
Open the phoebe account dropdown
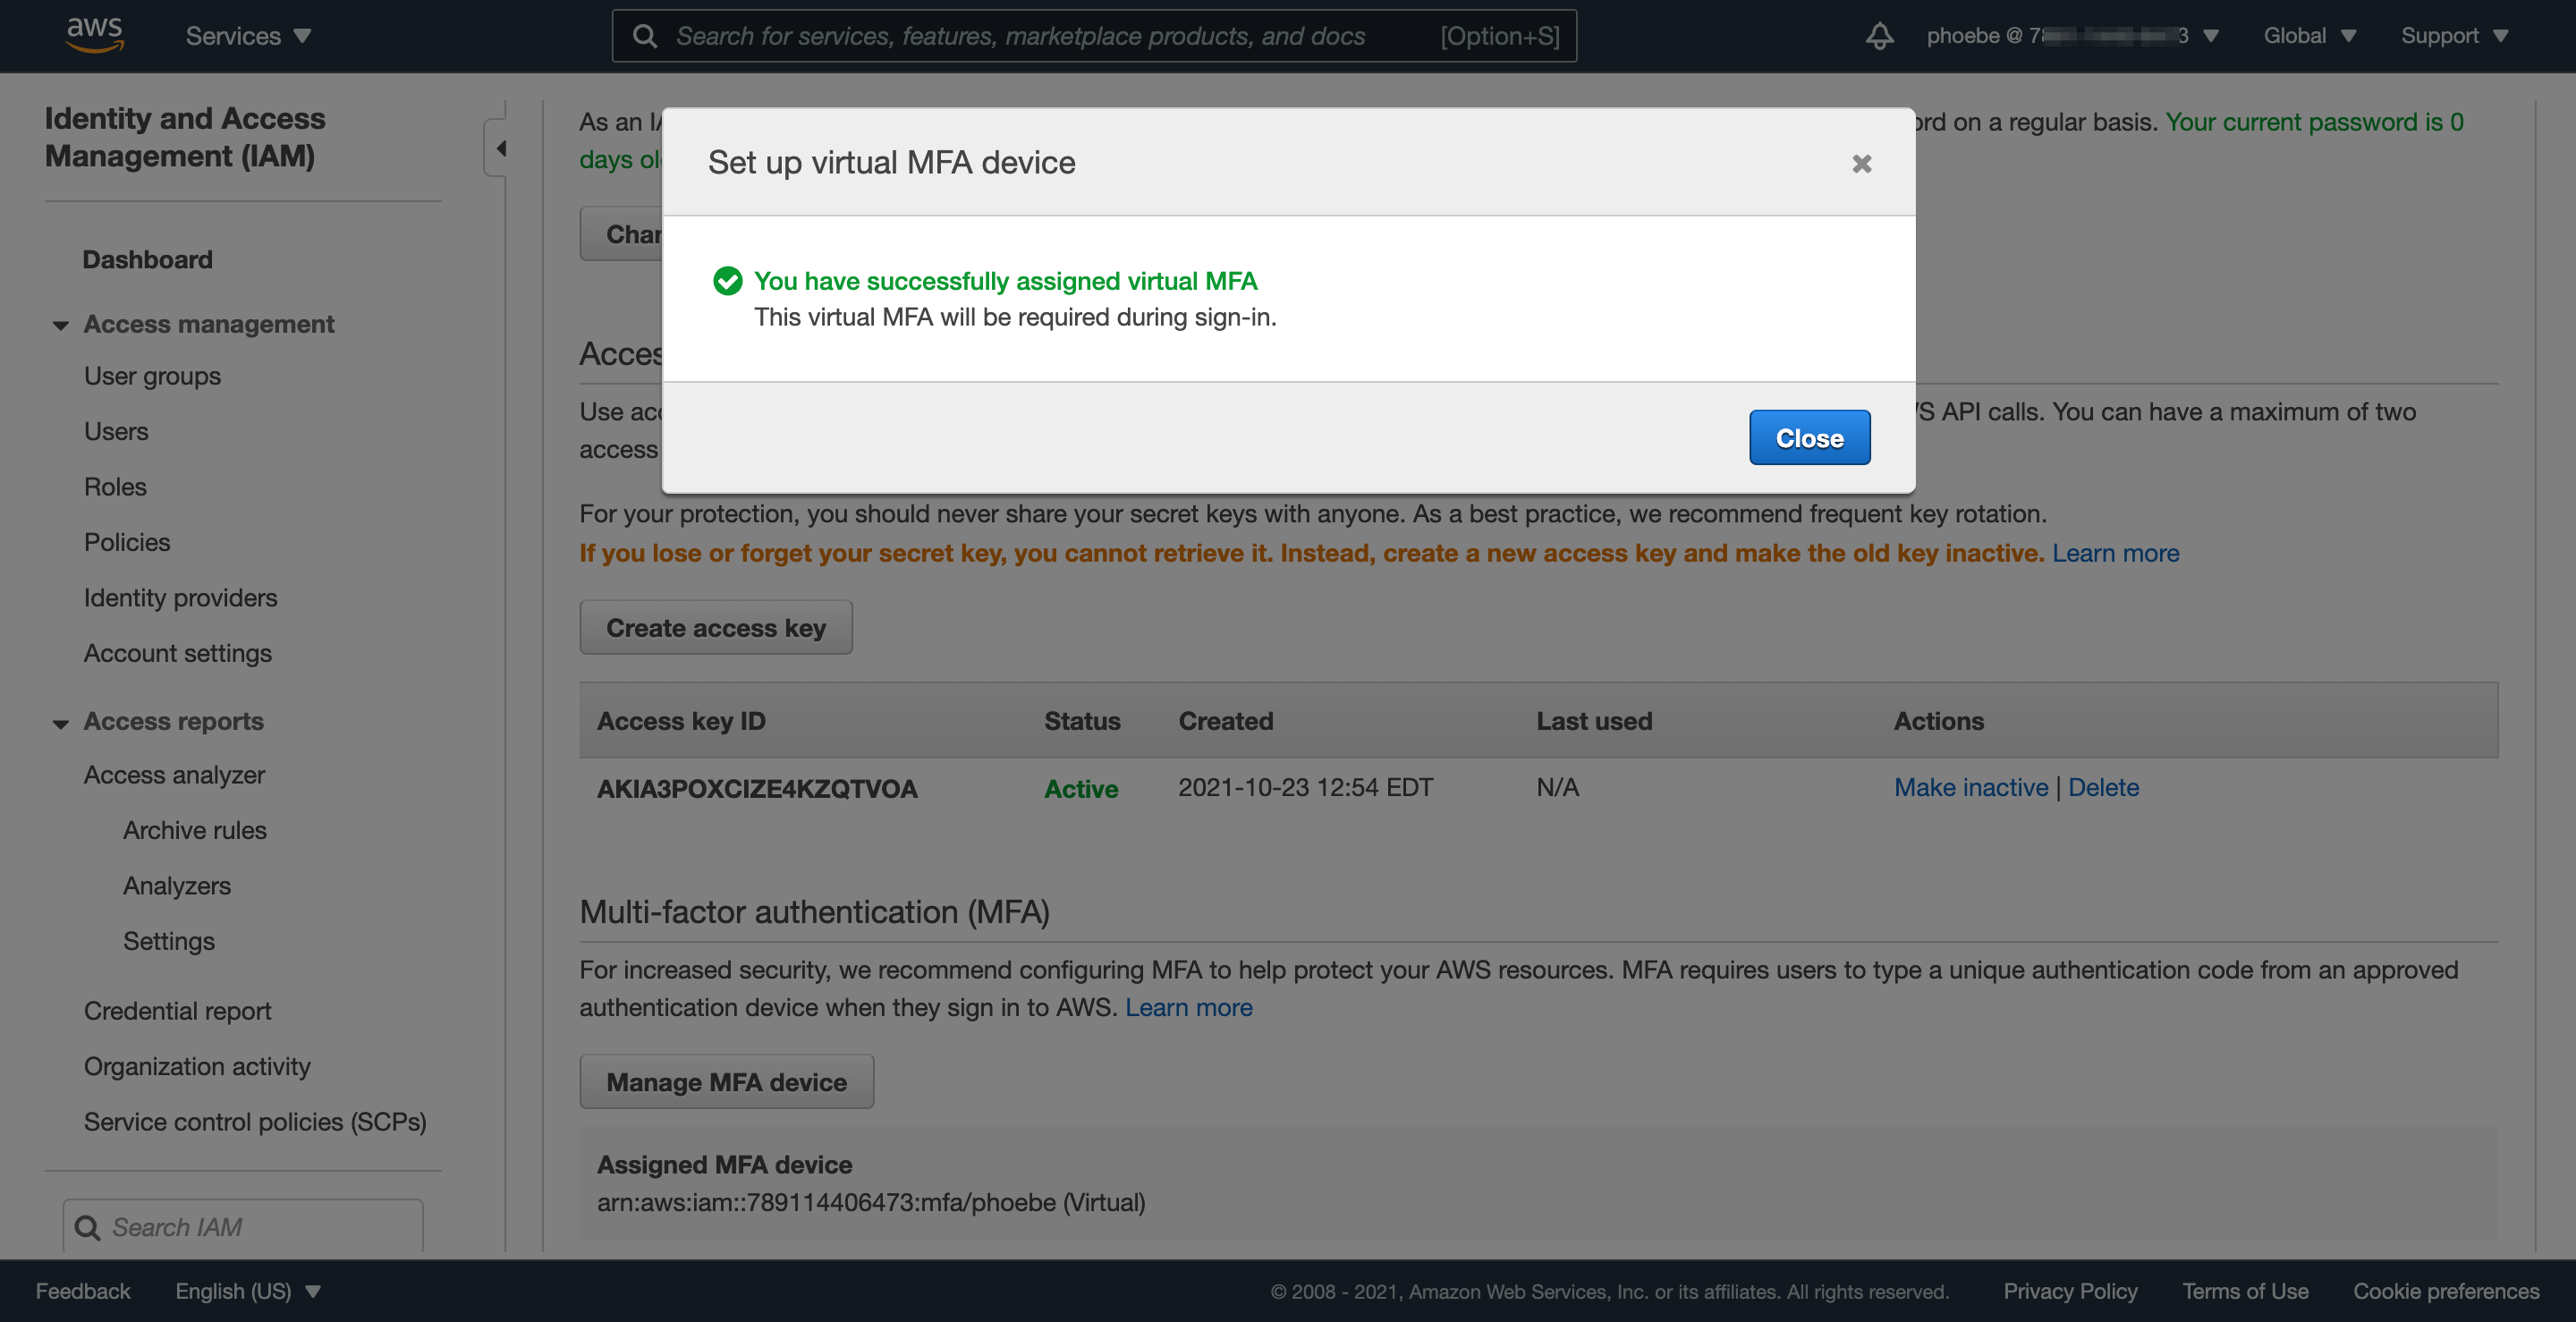point(2073,36)
